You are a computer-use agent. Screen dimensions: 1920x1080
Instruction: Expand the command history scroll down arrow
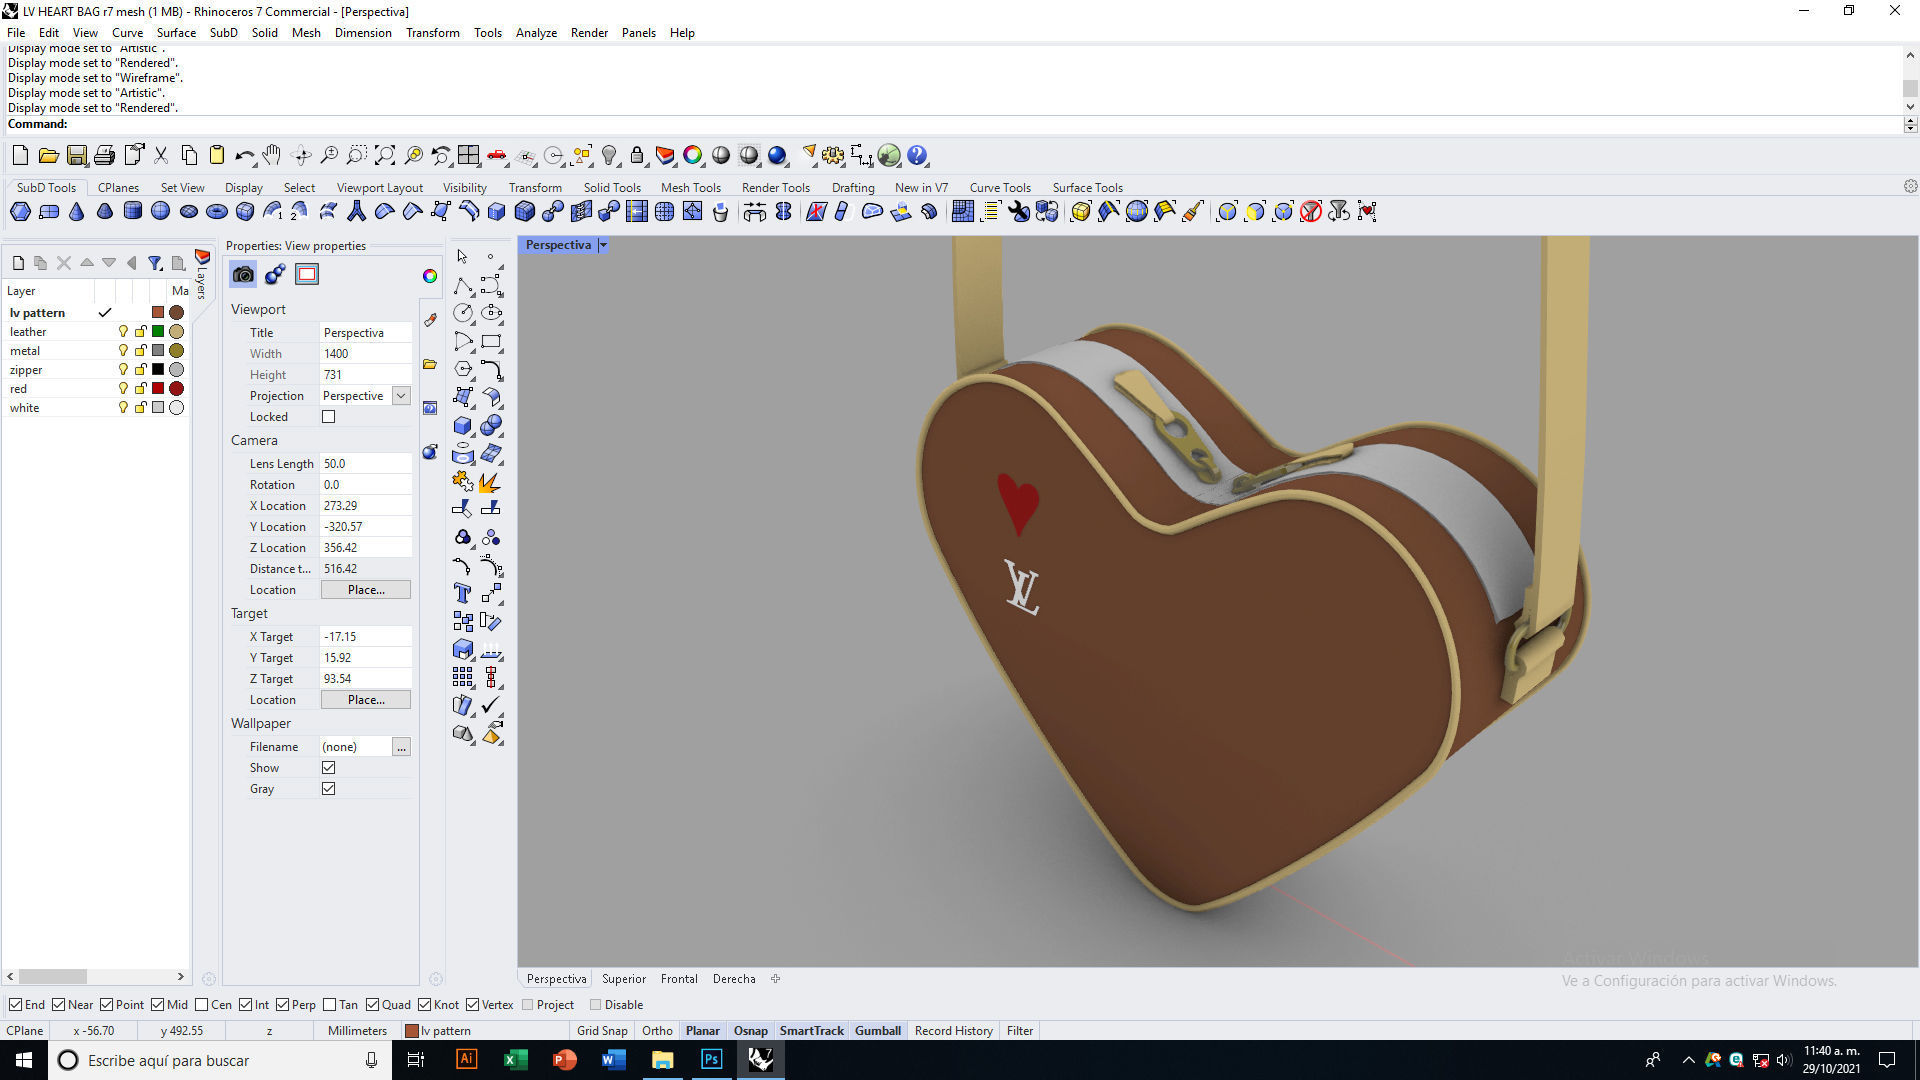(x=1910, y=106)
